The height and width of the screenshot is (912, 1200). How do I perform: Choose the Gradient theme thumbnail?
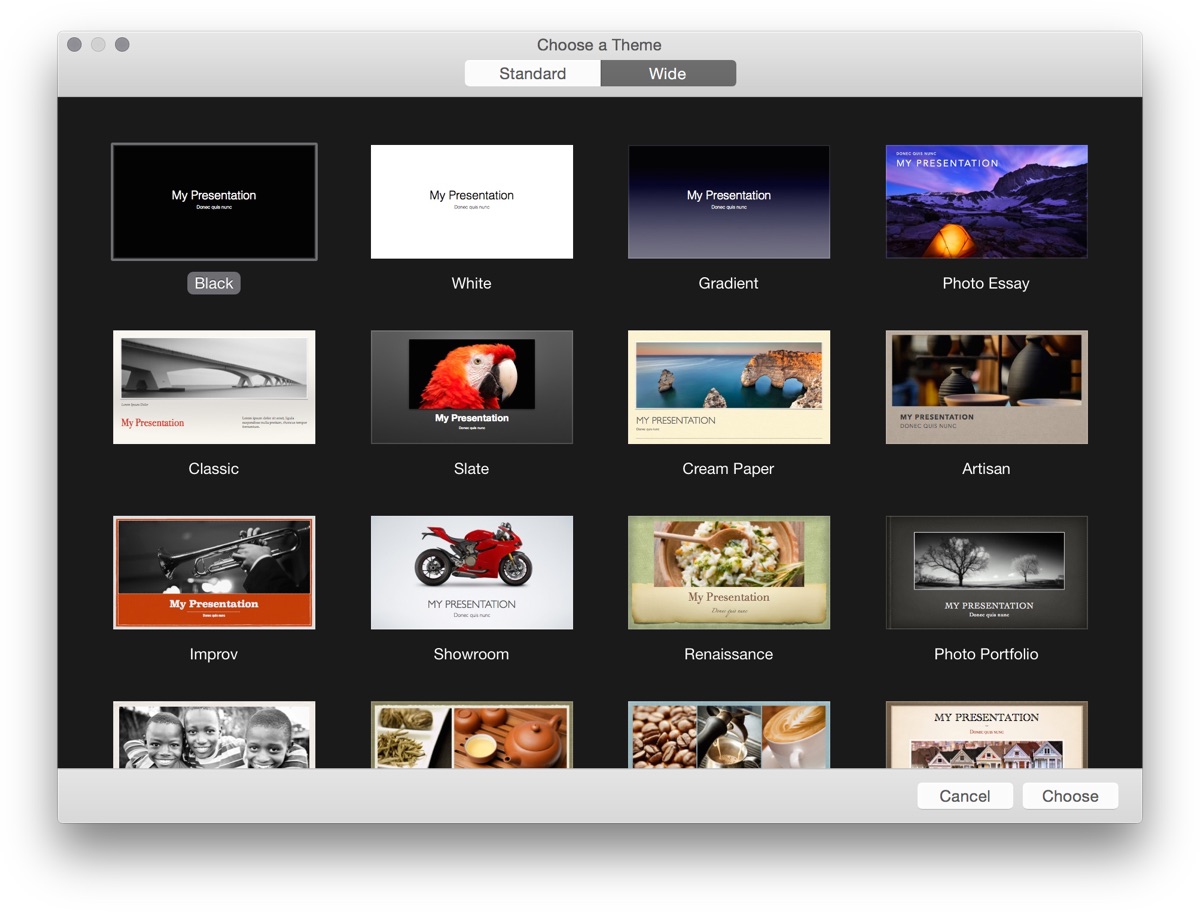(x=729, y=202)
